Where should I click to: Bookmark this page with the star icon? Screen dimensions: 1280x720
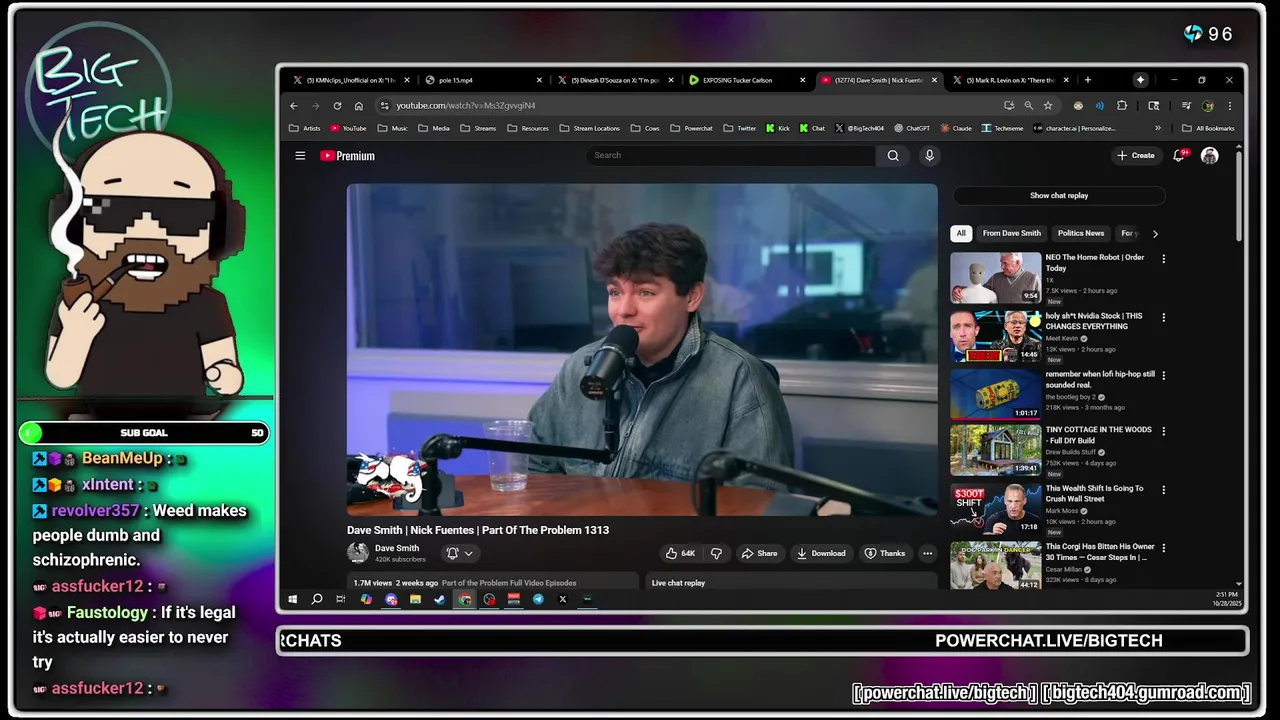[1048, 105]
